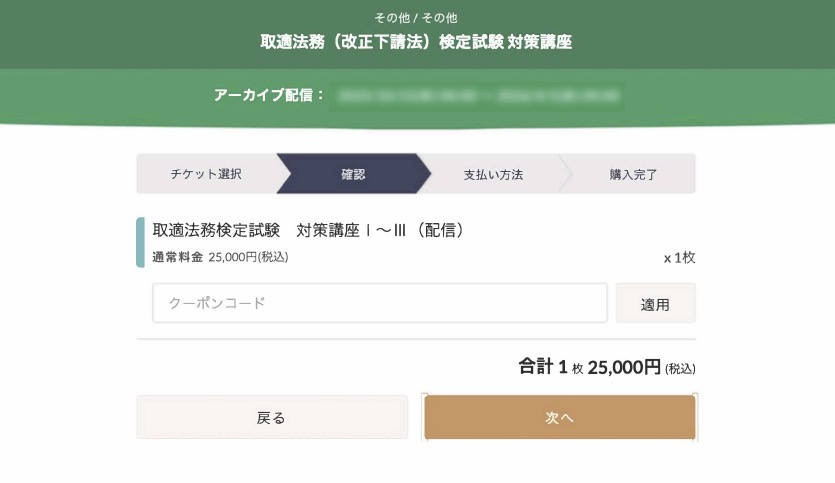Select the 確認 step in the progress bar
Screen dimensions: 835x483
point(353,174)
